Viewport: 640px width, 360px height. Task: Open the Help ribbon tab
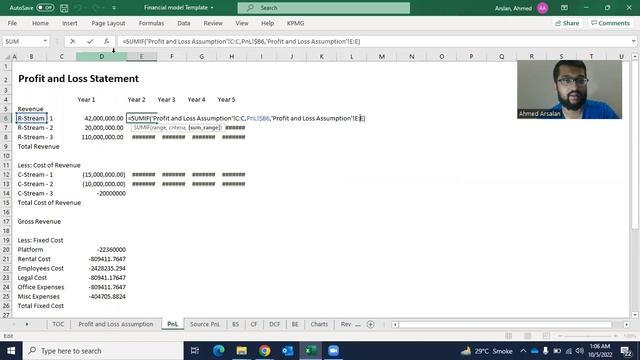tap(267, 23)
